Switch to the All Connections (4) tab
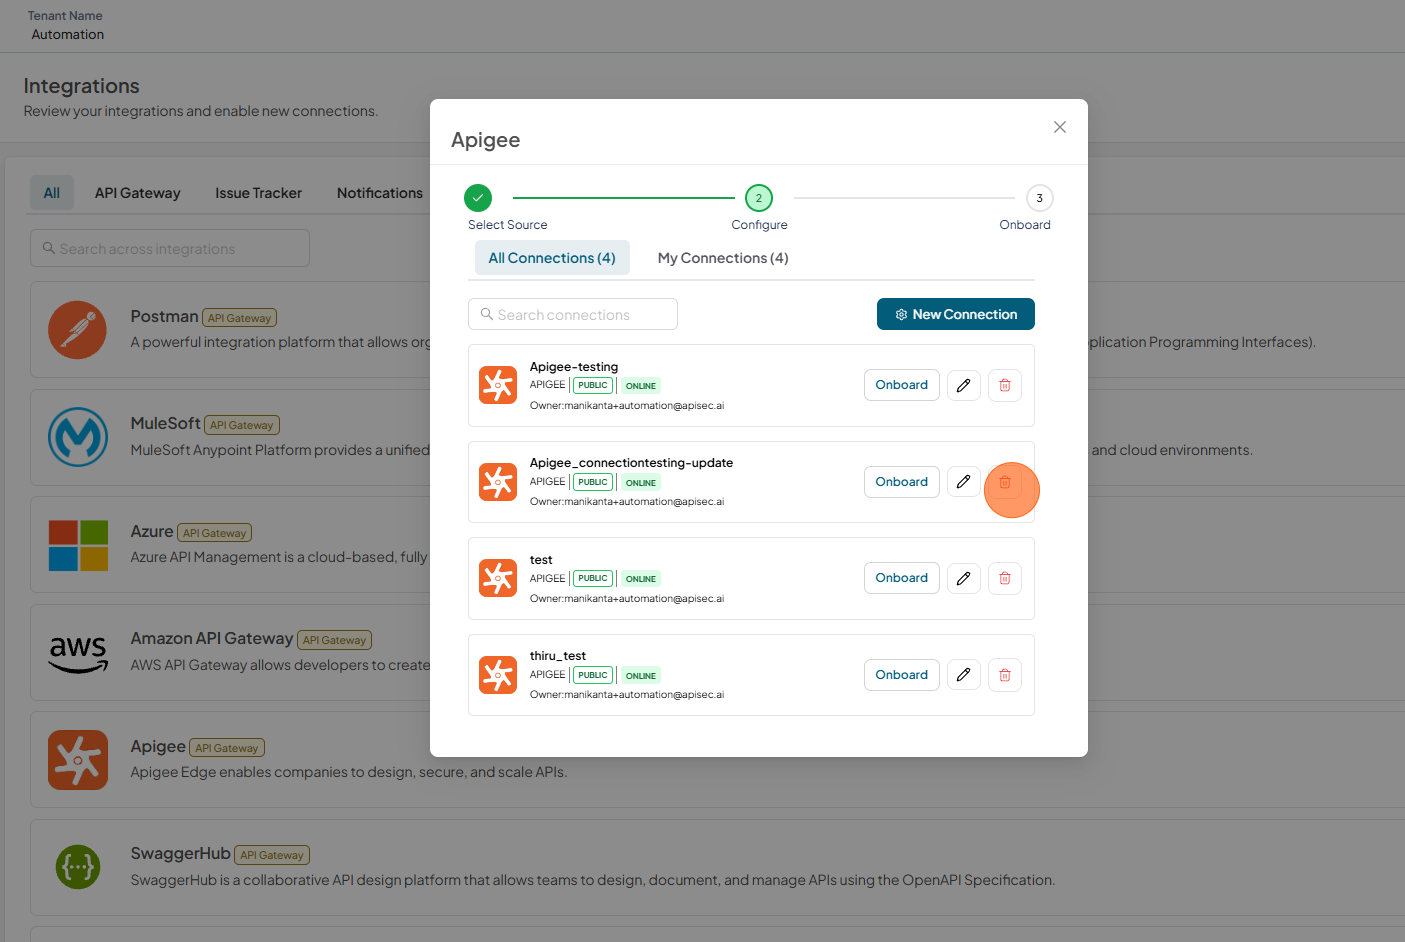Viewport: 1405px width, 942px height. (552, 258)
